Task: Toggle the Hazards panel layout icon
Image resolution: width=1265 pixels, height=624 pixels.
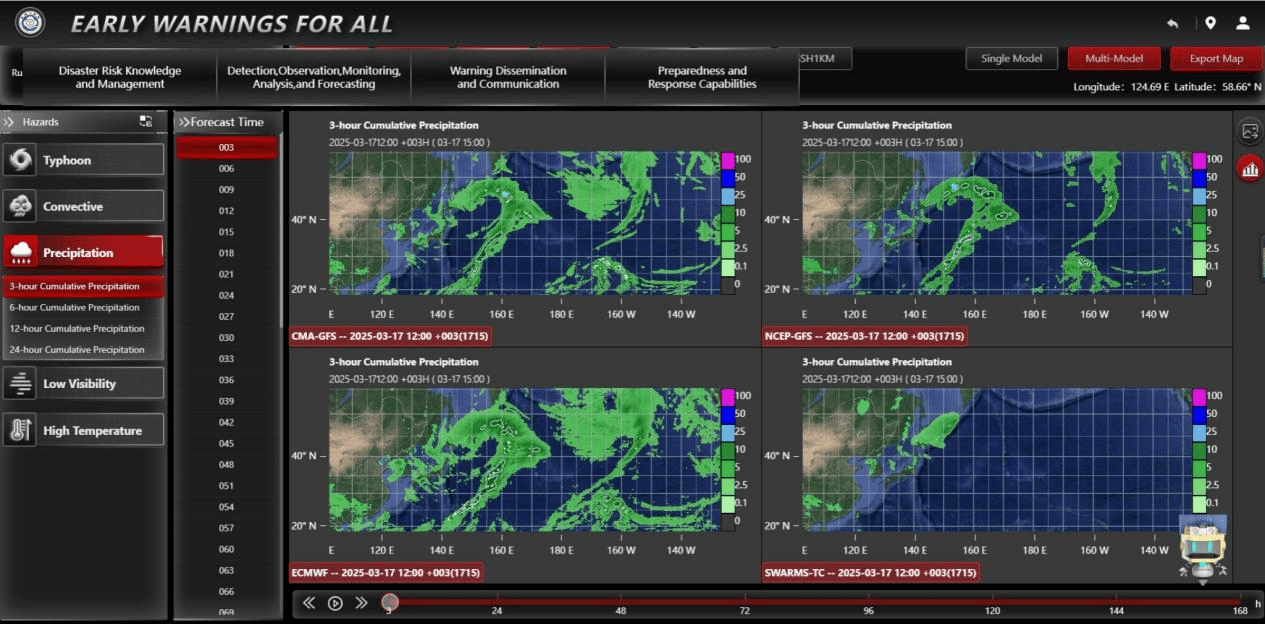Action: [146, 121]
